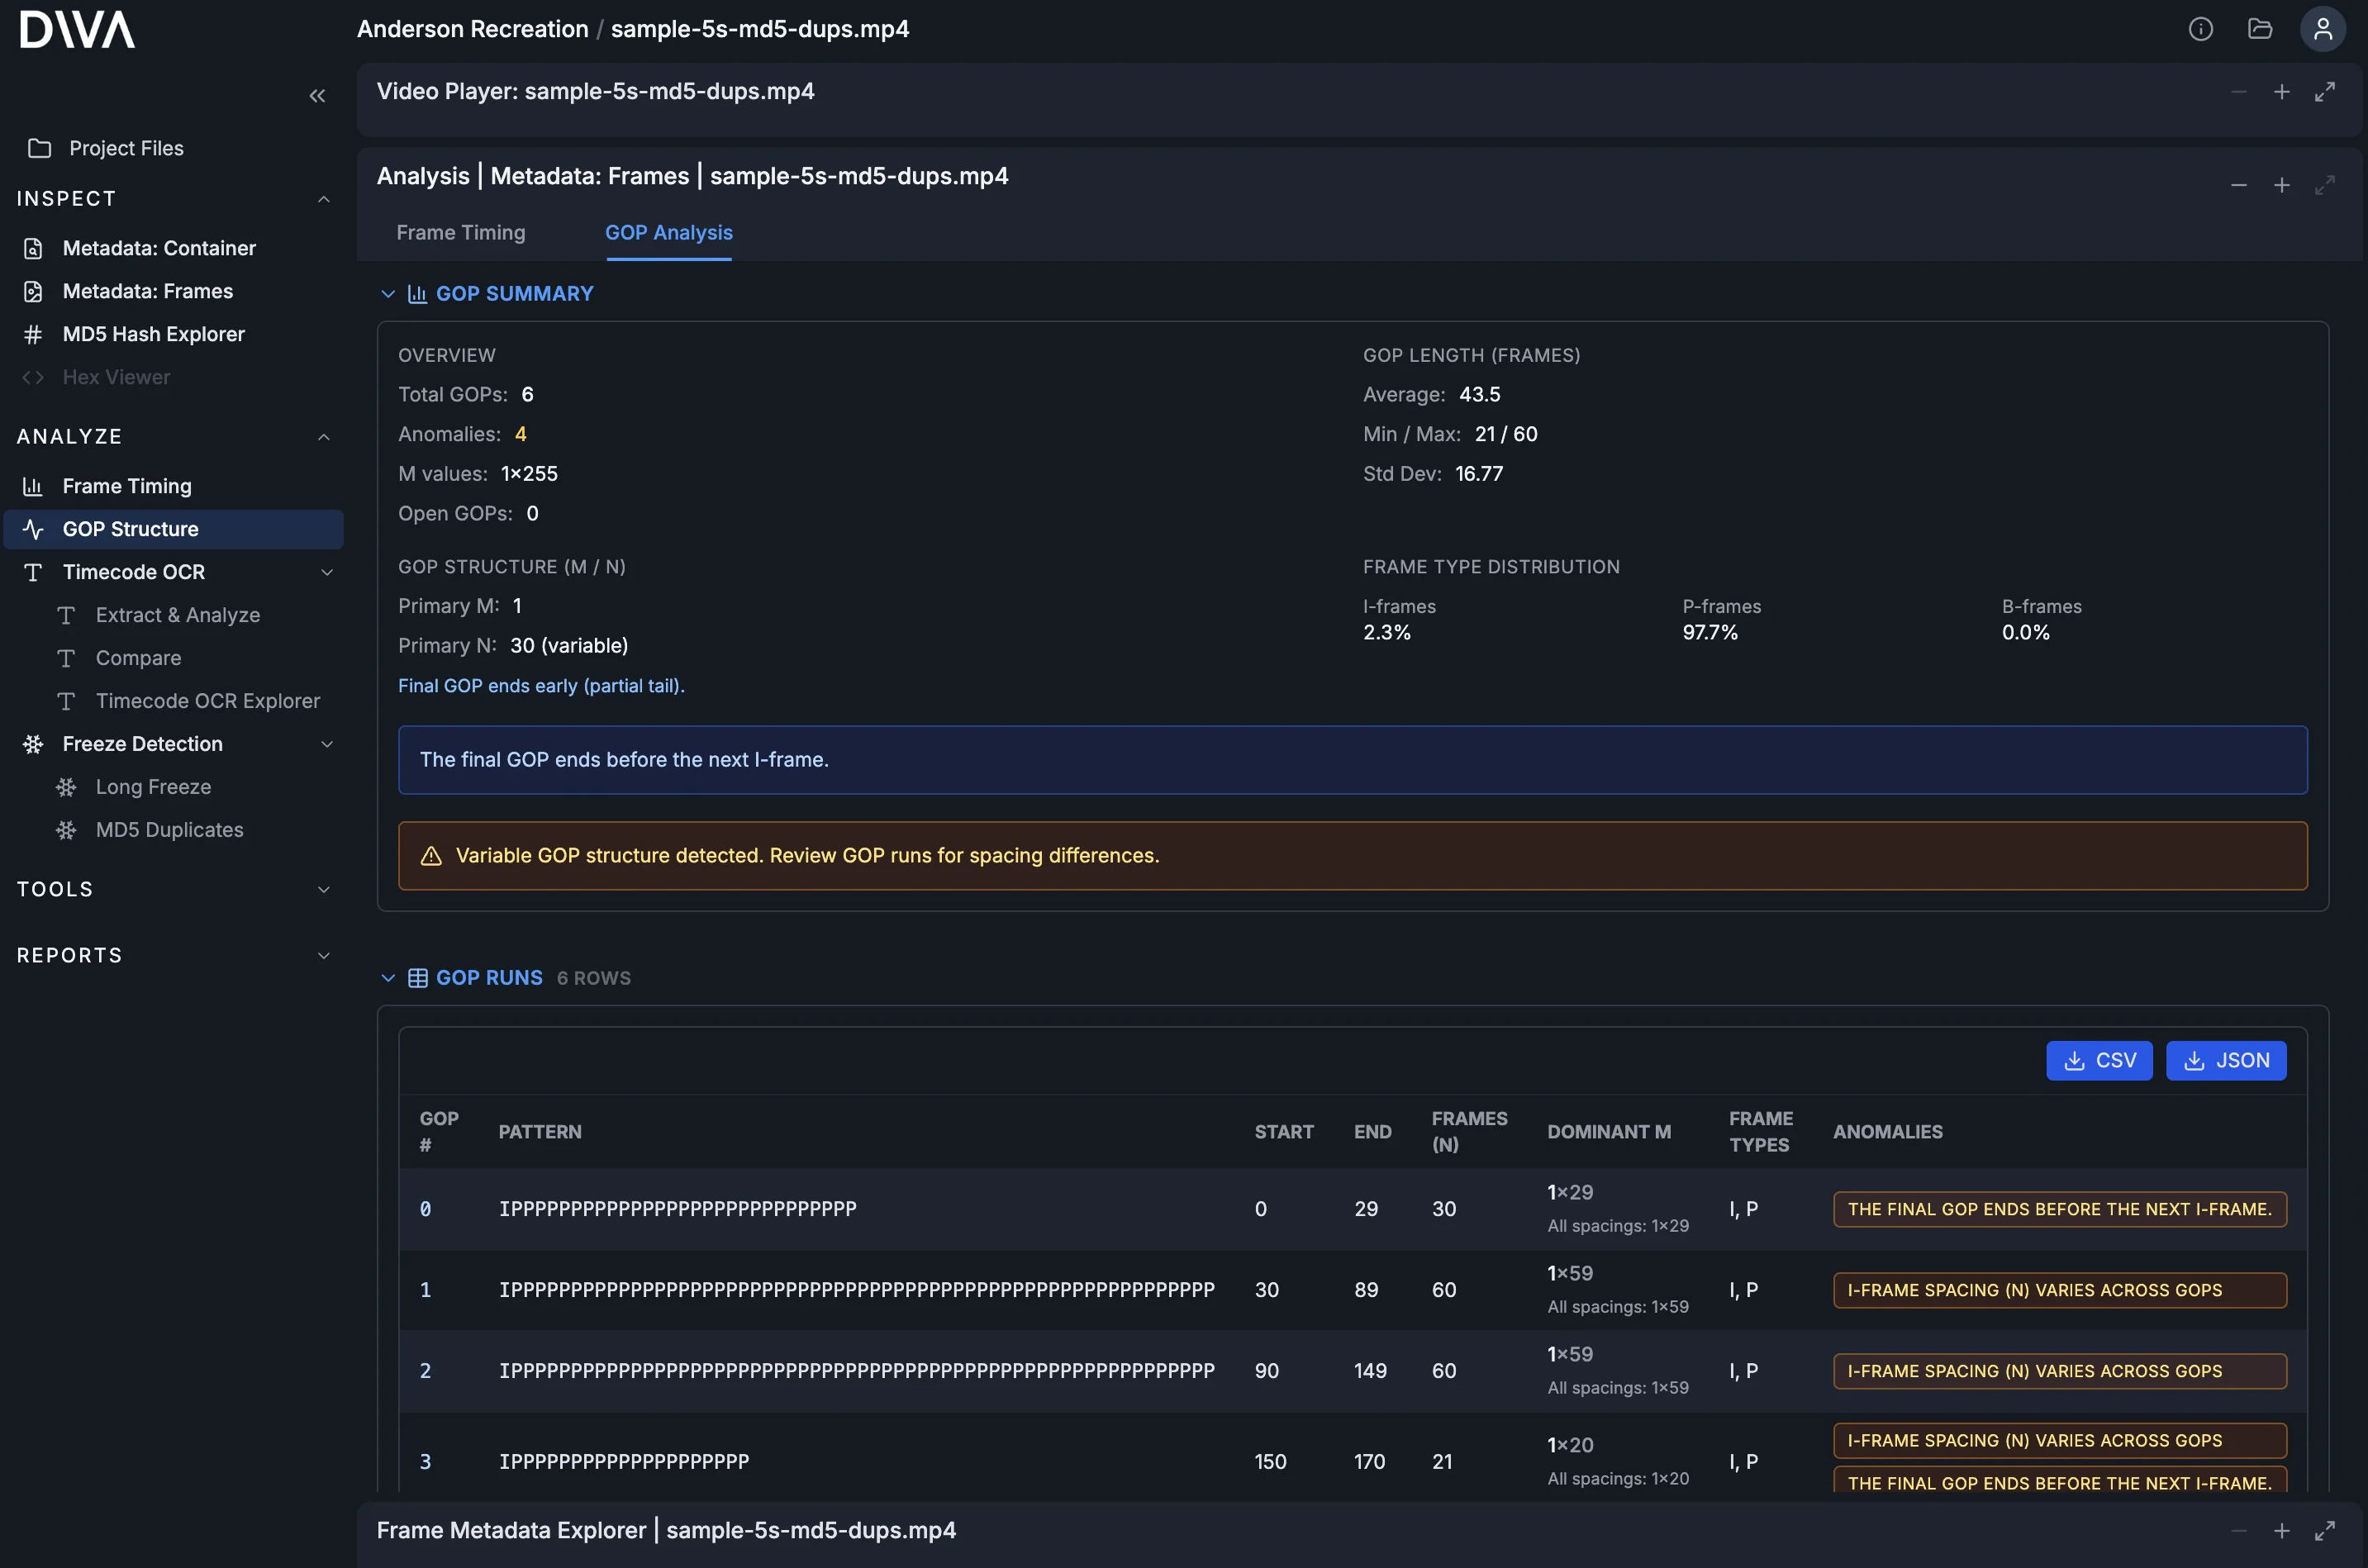Collapse the Freeze Detection submenu
Screen dimensions: 2368x1568
point(326,744)
